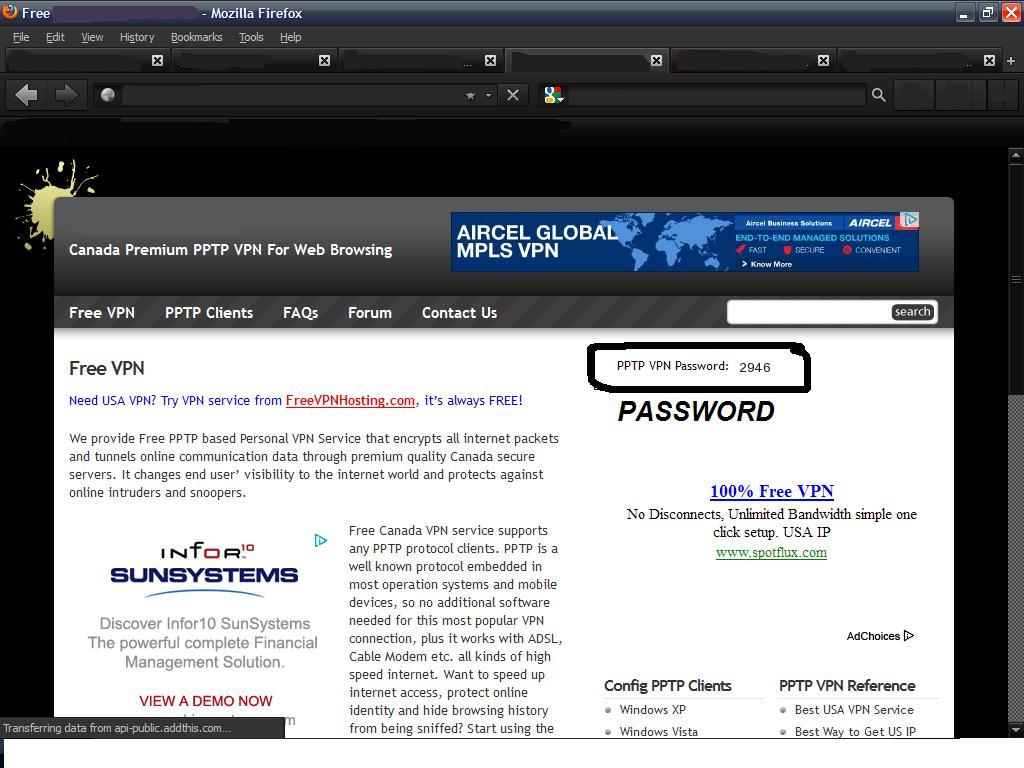Open the Help menu
The height and width of the screenshot is (768, 1024).
291,37
